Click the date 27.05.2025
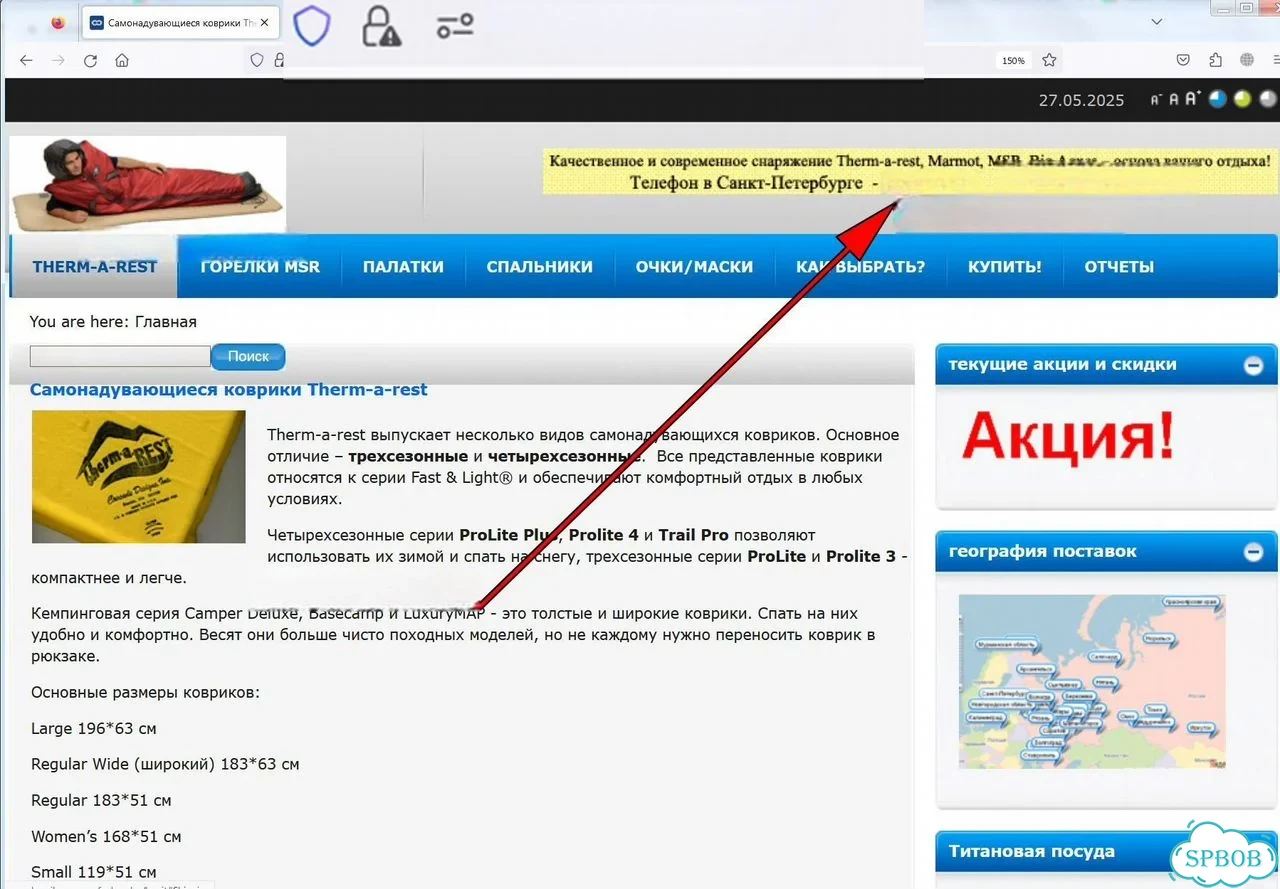1280x889 pixels. click(x=1081, y=100)
